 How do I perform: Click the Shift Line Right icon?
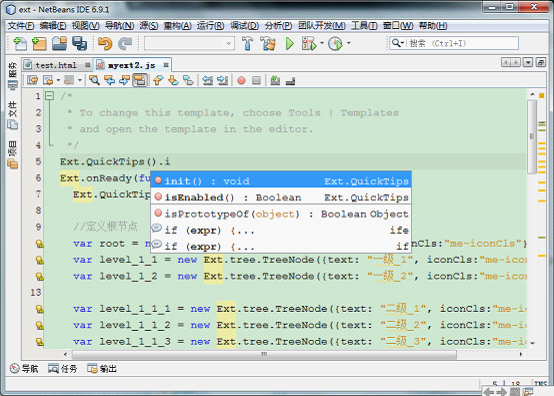tap(222, 81)
